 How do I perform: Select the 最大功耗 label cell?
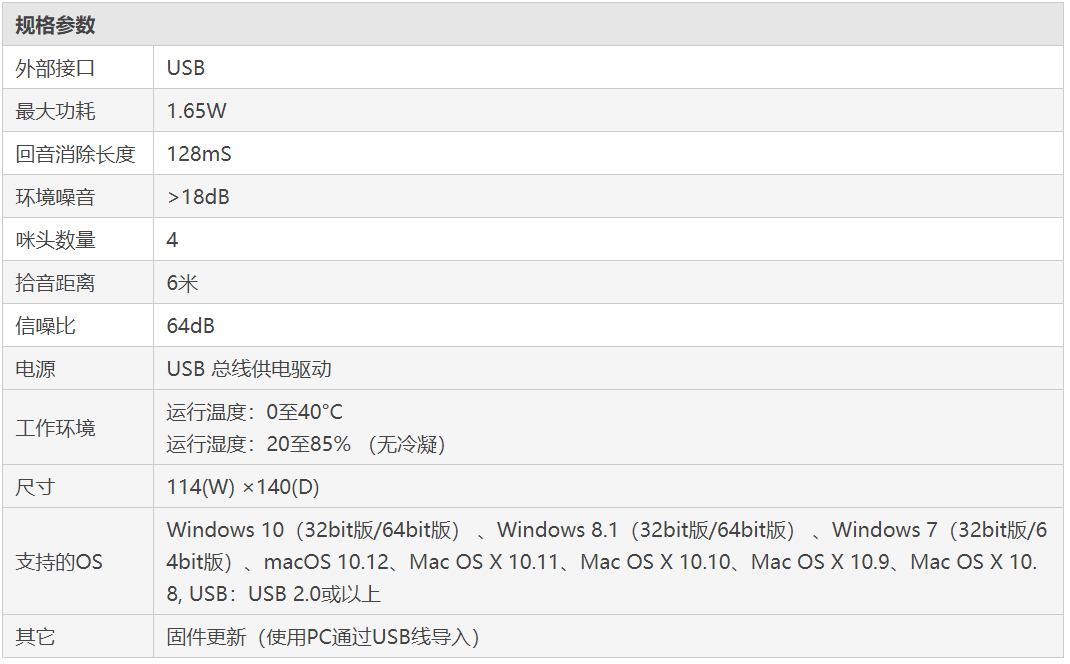point(78,111)
